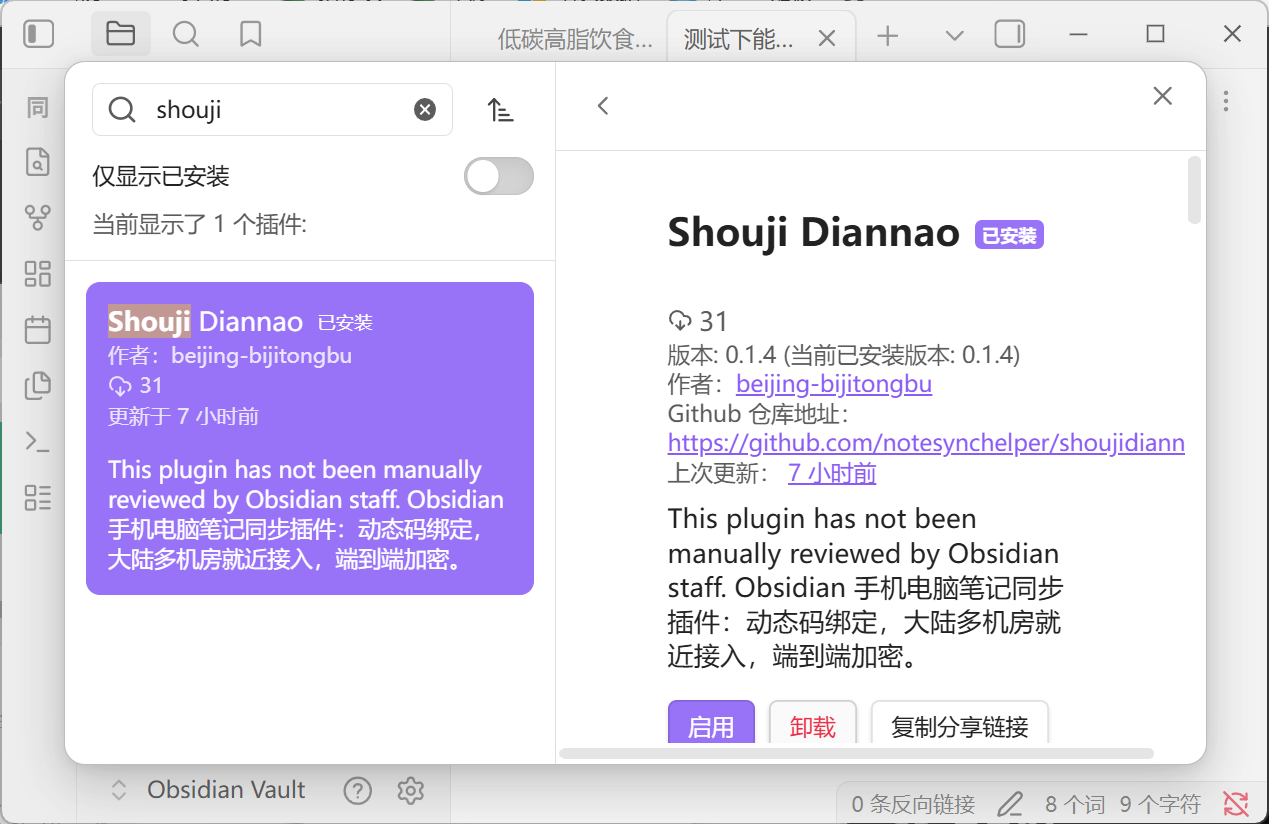Click the horizontal scrollbar in plugin details
The height and width of the screenshot is (824, 1269).
pyautogui.click(x=856, y=753)
